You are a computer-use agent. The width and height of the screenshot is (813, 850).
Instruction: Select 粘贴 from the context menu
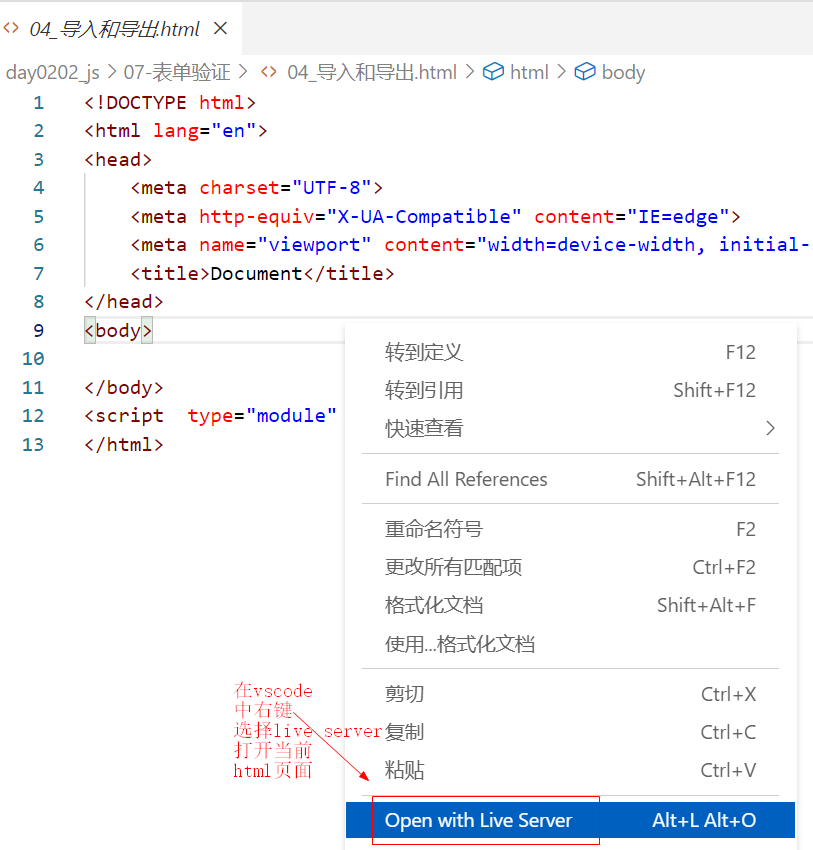(404, 770)
